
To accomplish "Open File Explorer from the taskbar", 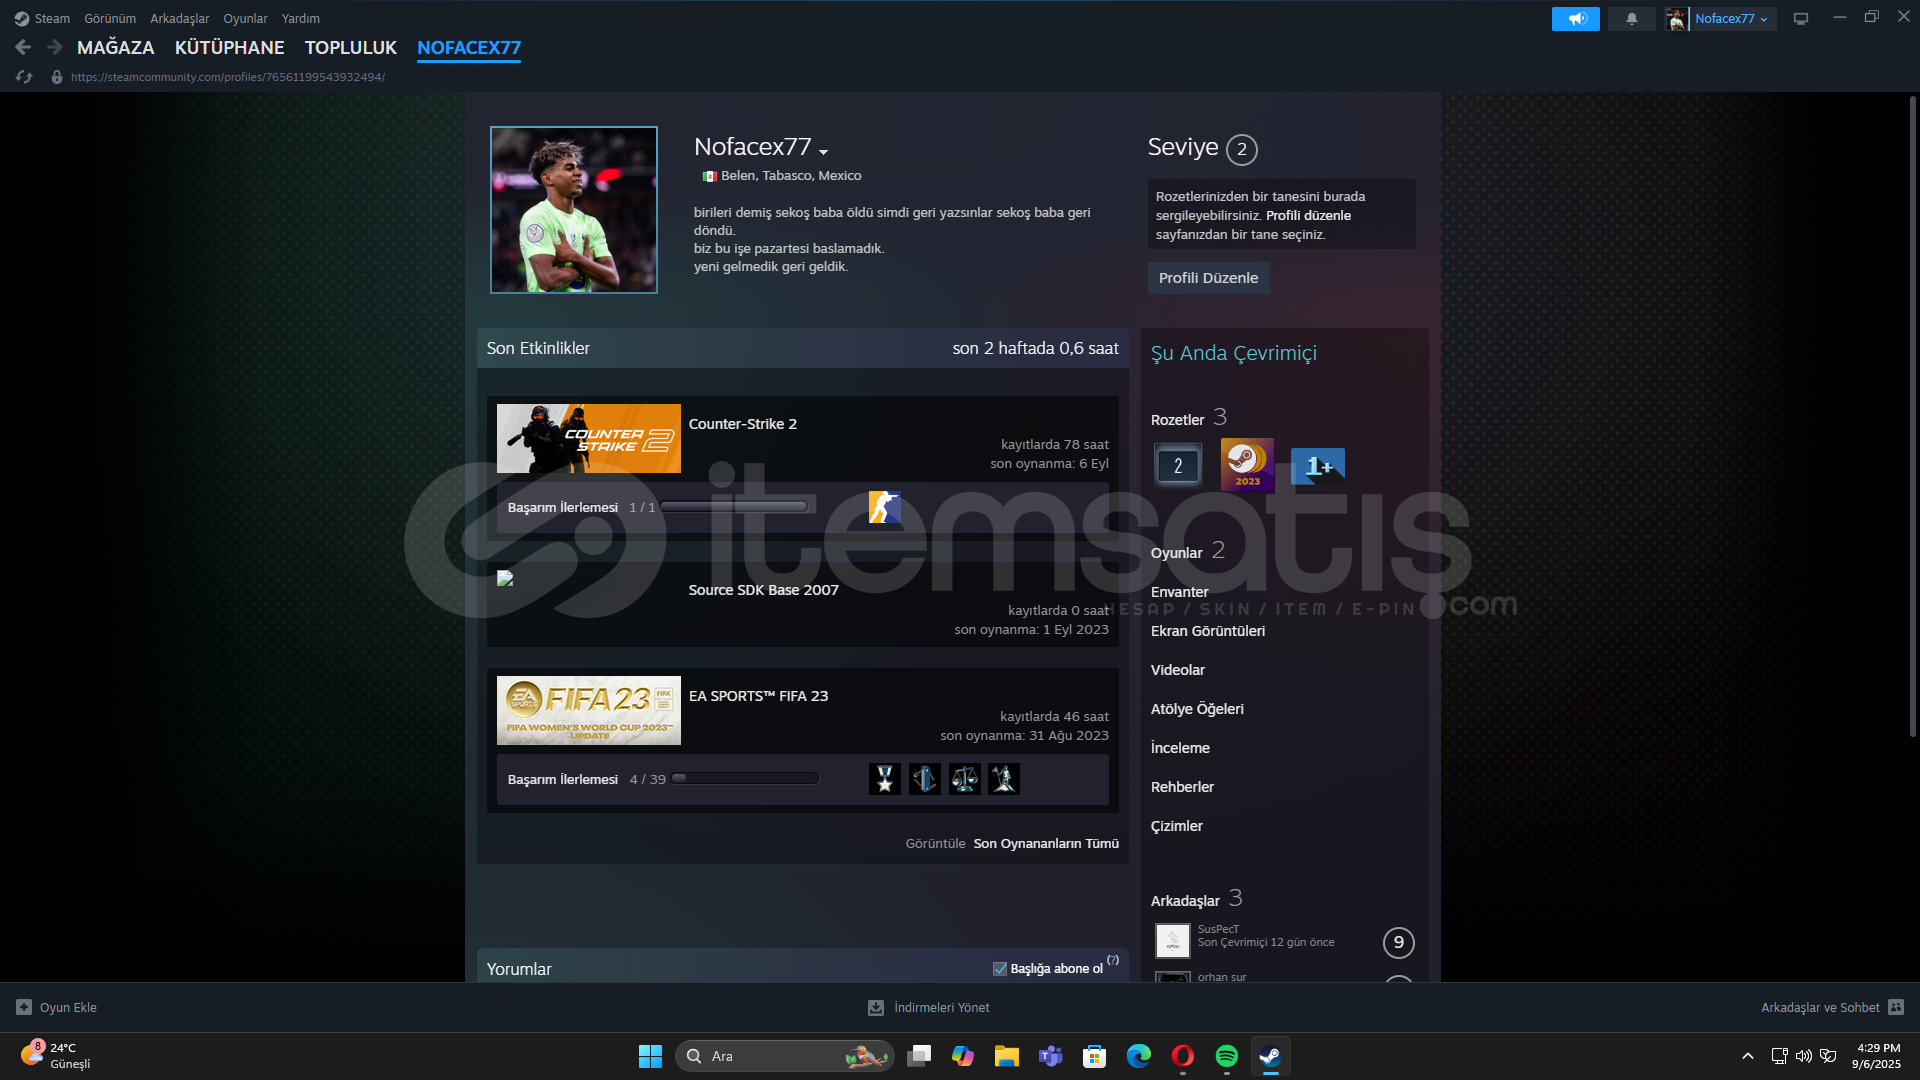I will point(1006,1056).
